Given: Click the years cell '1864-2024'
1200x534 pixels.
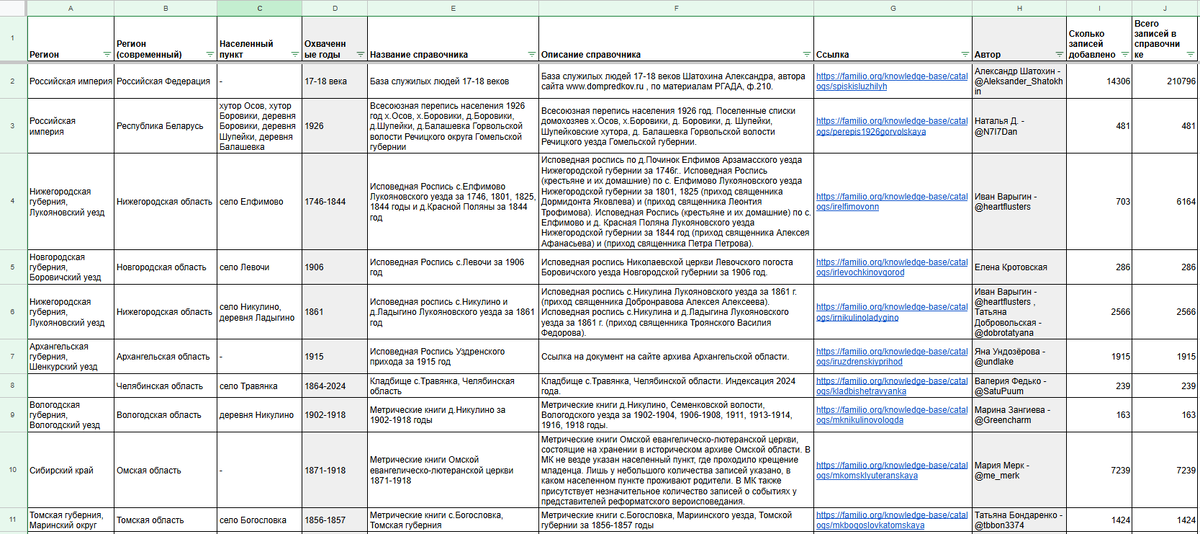Looking at the screenshot, I should (x=334, y=386).
